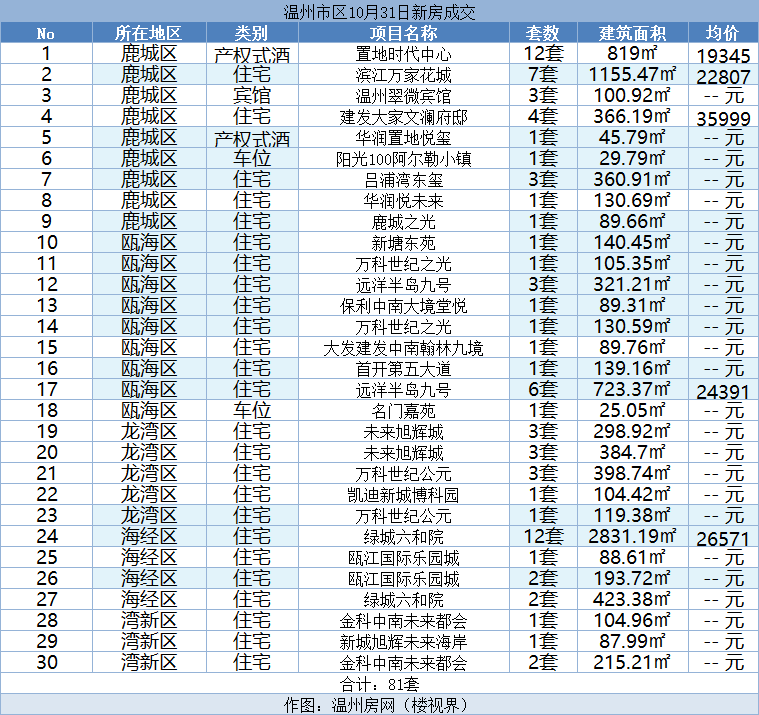Select the 套数 column header
The height and width of the screenshot is (715, 759).
(543, 33)
